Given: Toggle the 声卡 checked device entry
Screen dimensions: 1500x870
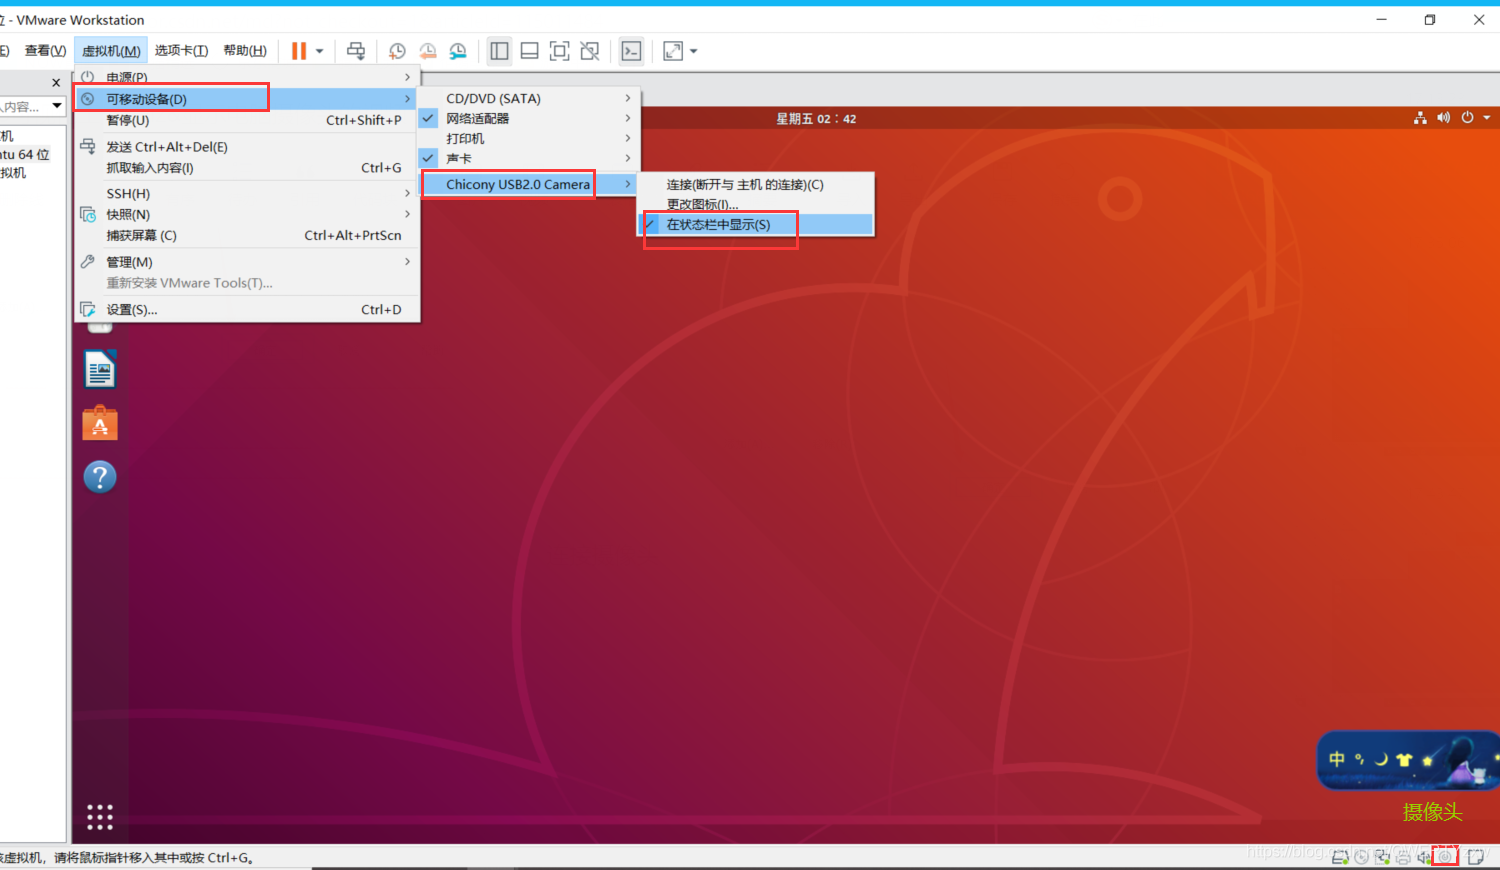Looking at the screenshot, I should pyautogui.click(x=528, y=158).
